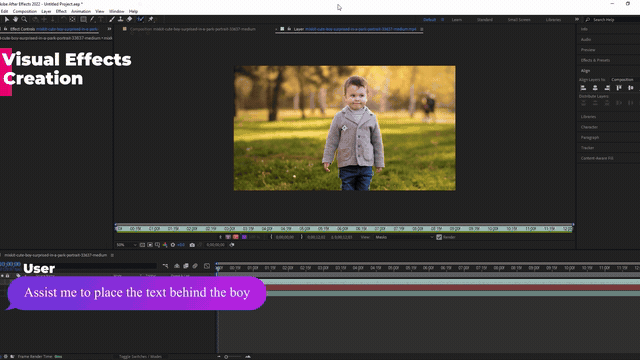Click the graph editor icon in timeline
The width and height of the screenshot is (640, 360).
point(207,266)
